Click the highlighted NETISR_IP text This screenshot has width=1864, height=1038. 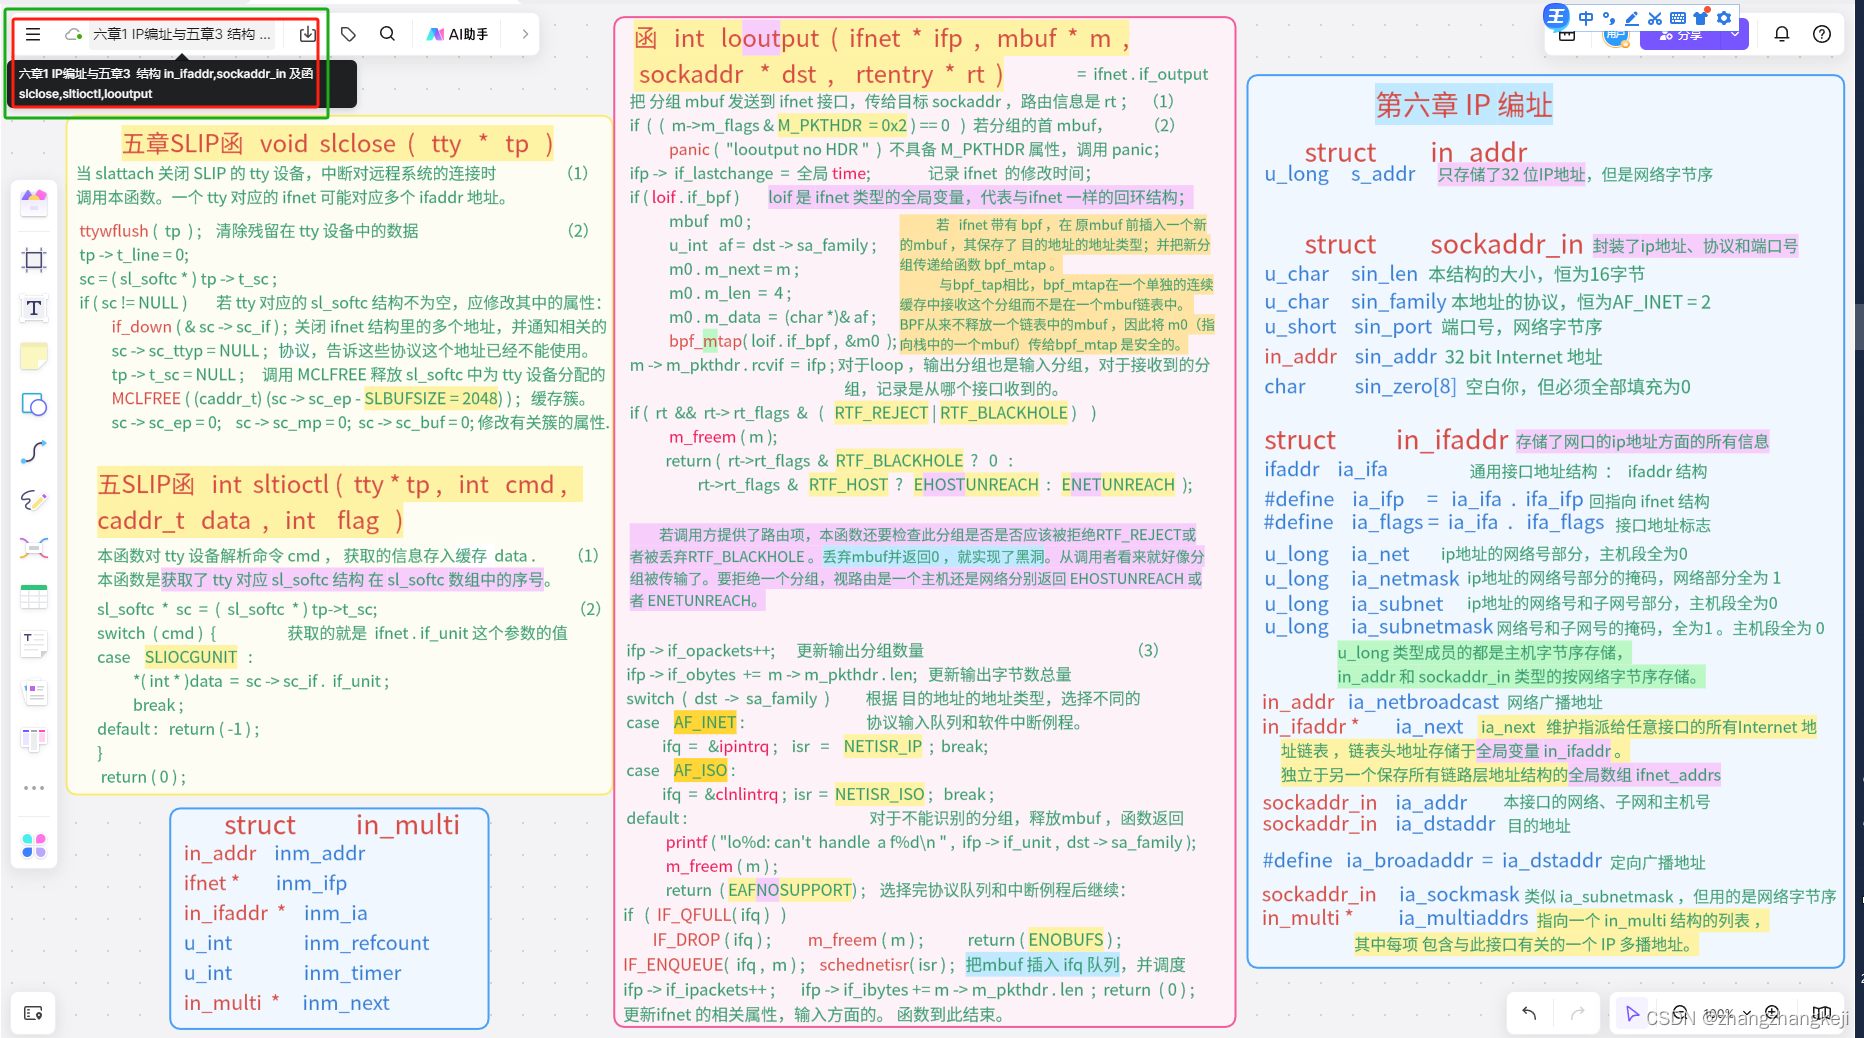point(883,746)
